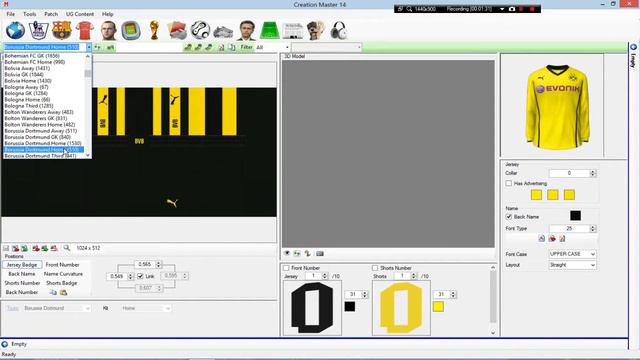
Task: Enable the Shorts Number checkbox
Action: click(x=375, y=268)
